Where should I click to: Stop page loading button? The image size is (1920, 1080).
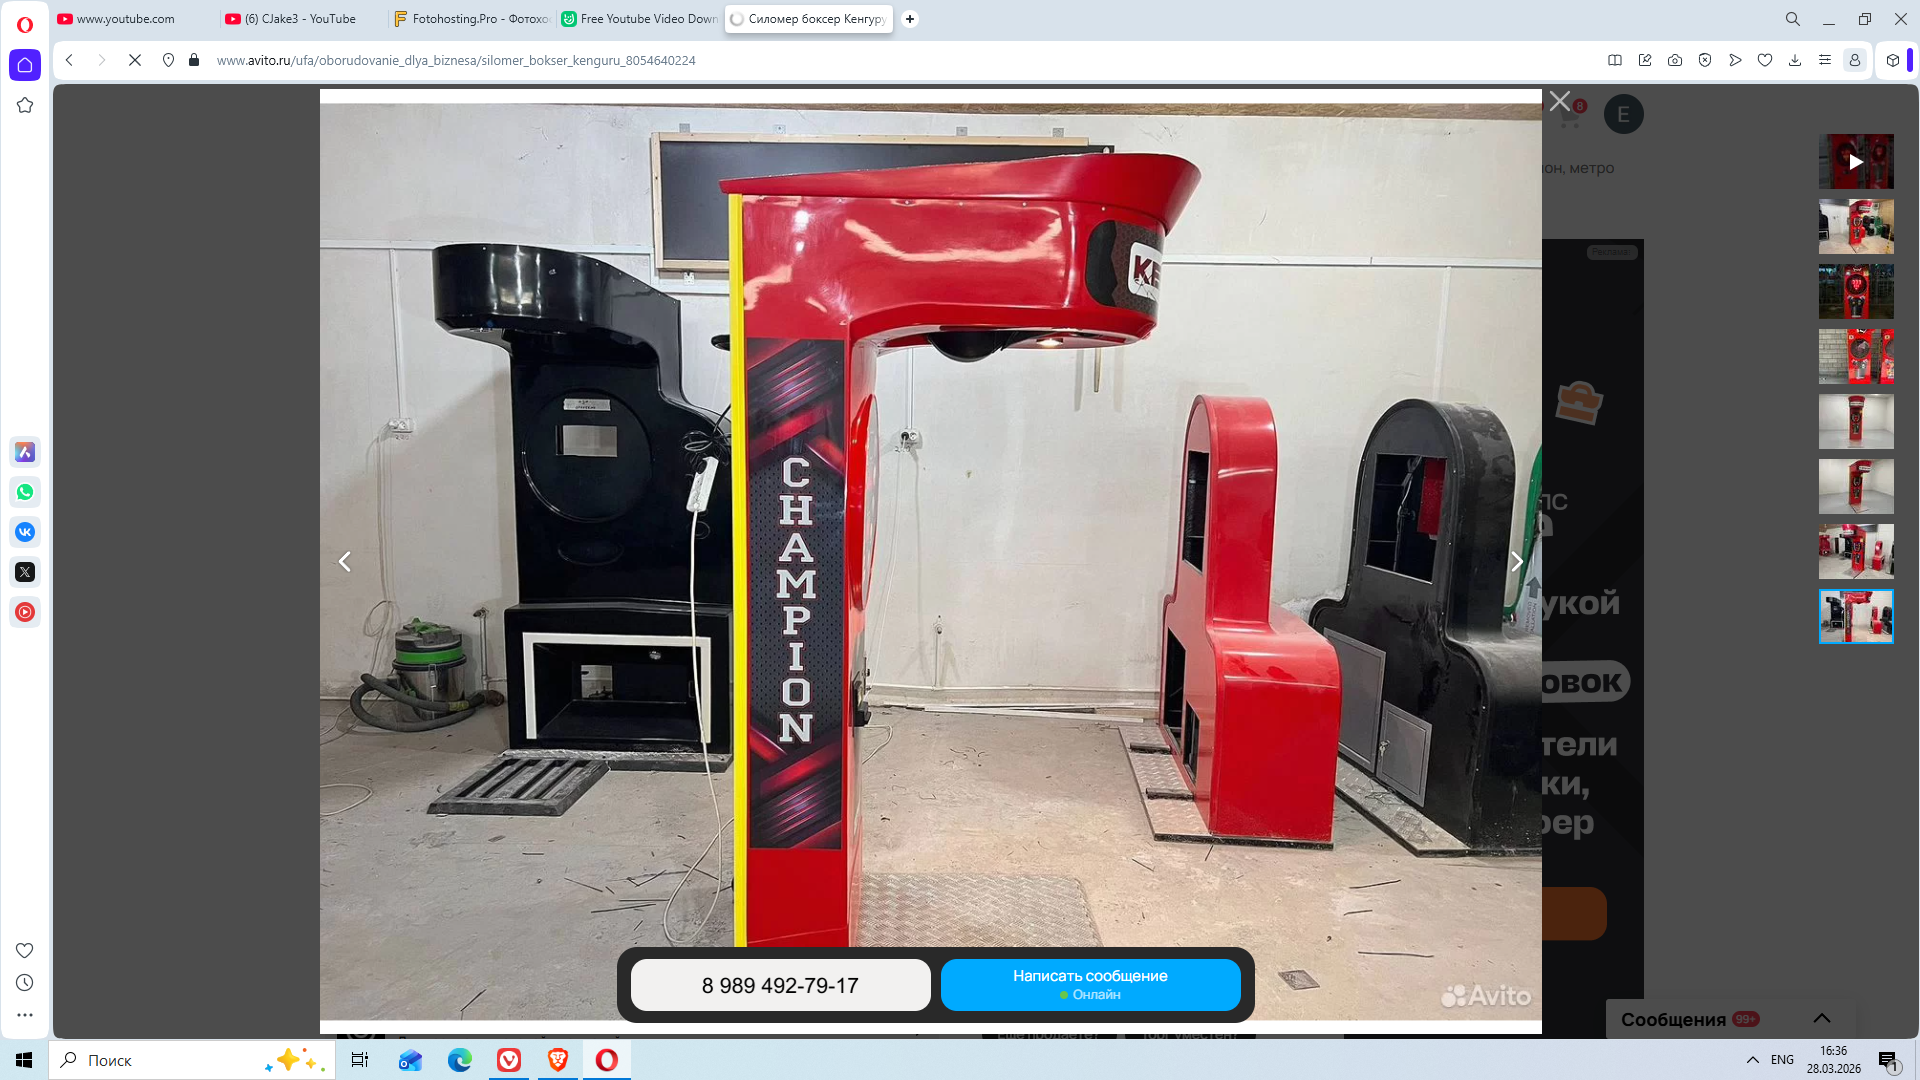pyautogui.click(x=135, y=60)
